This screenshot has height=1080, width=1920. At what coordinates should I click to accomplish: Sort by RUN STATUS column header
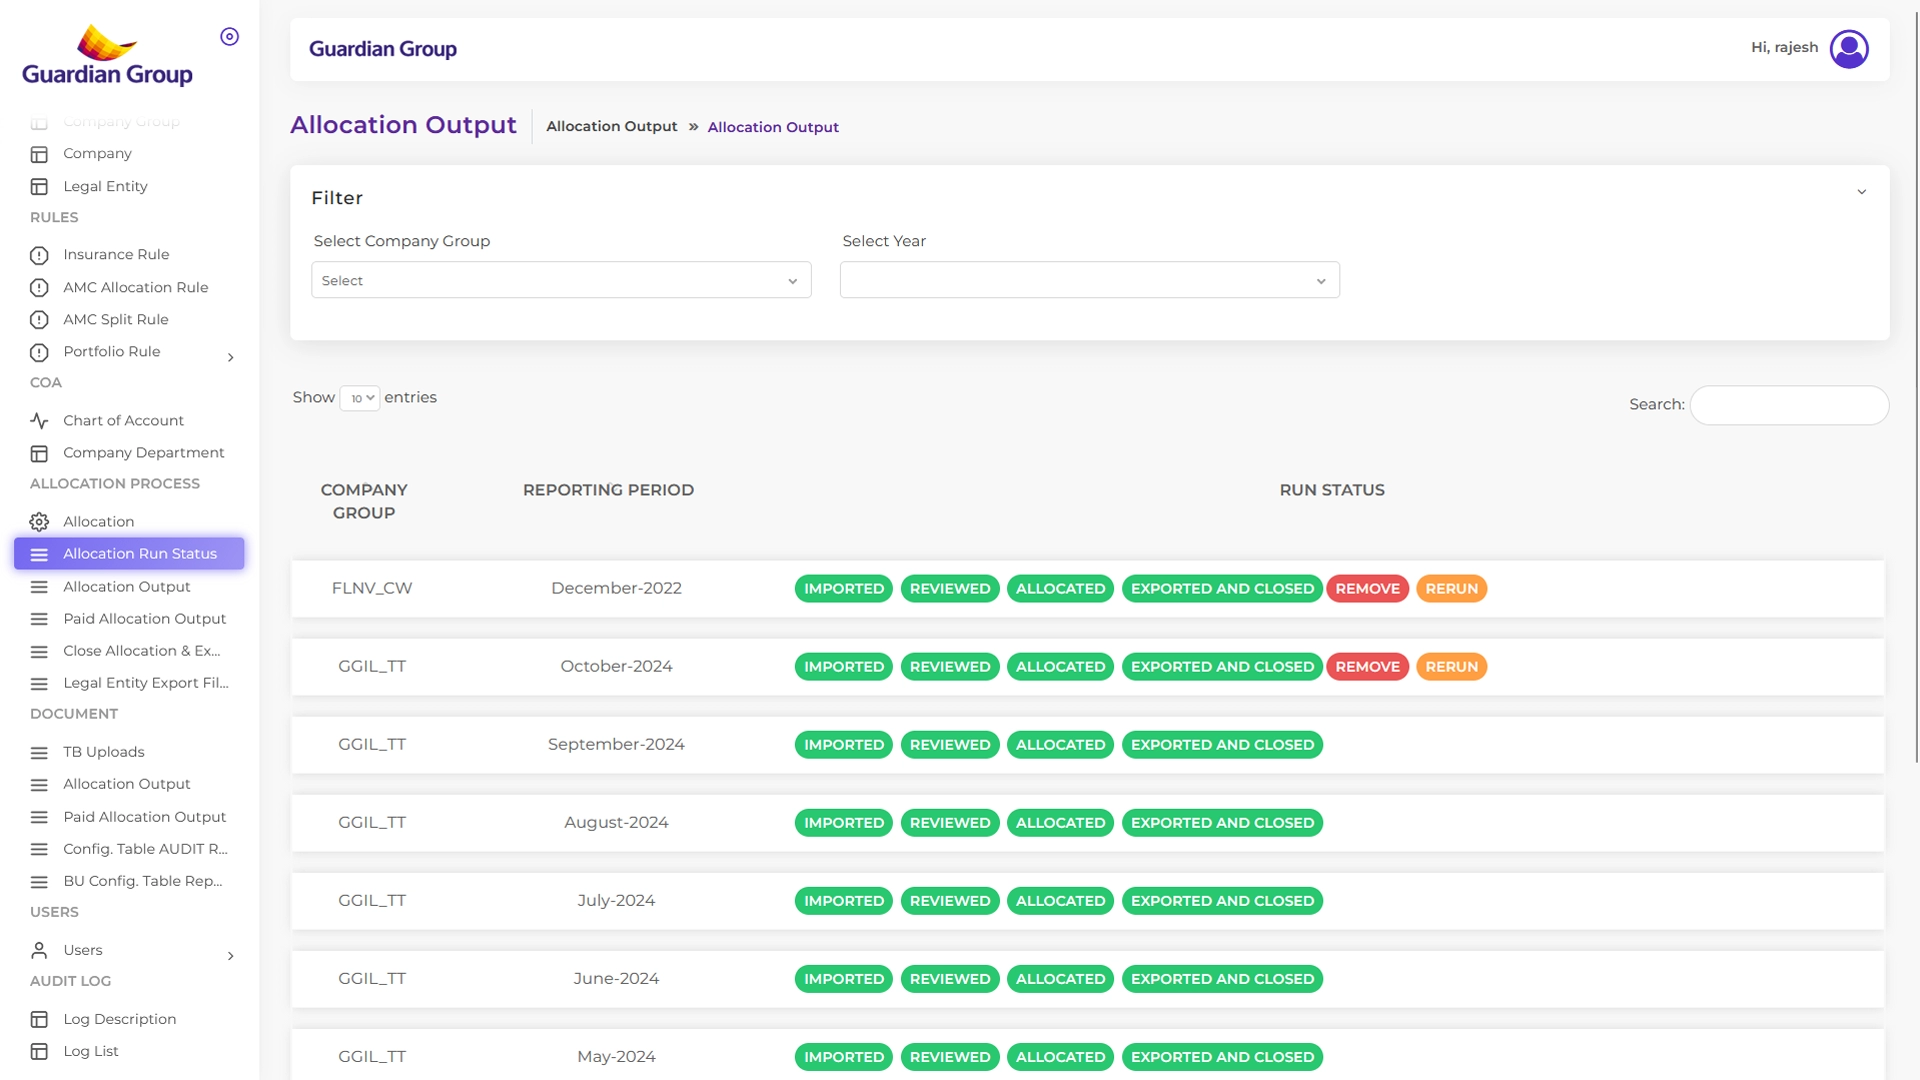point(1332,490)
